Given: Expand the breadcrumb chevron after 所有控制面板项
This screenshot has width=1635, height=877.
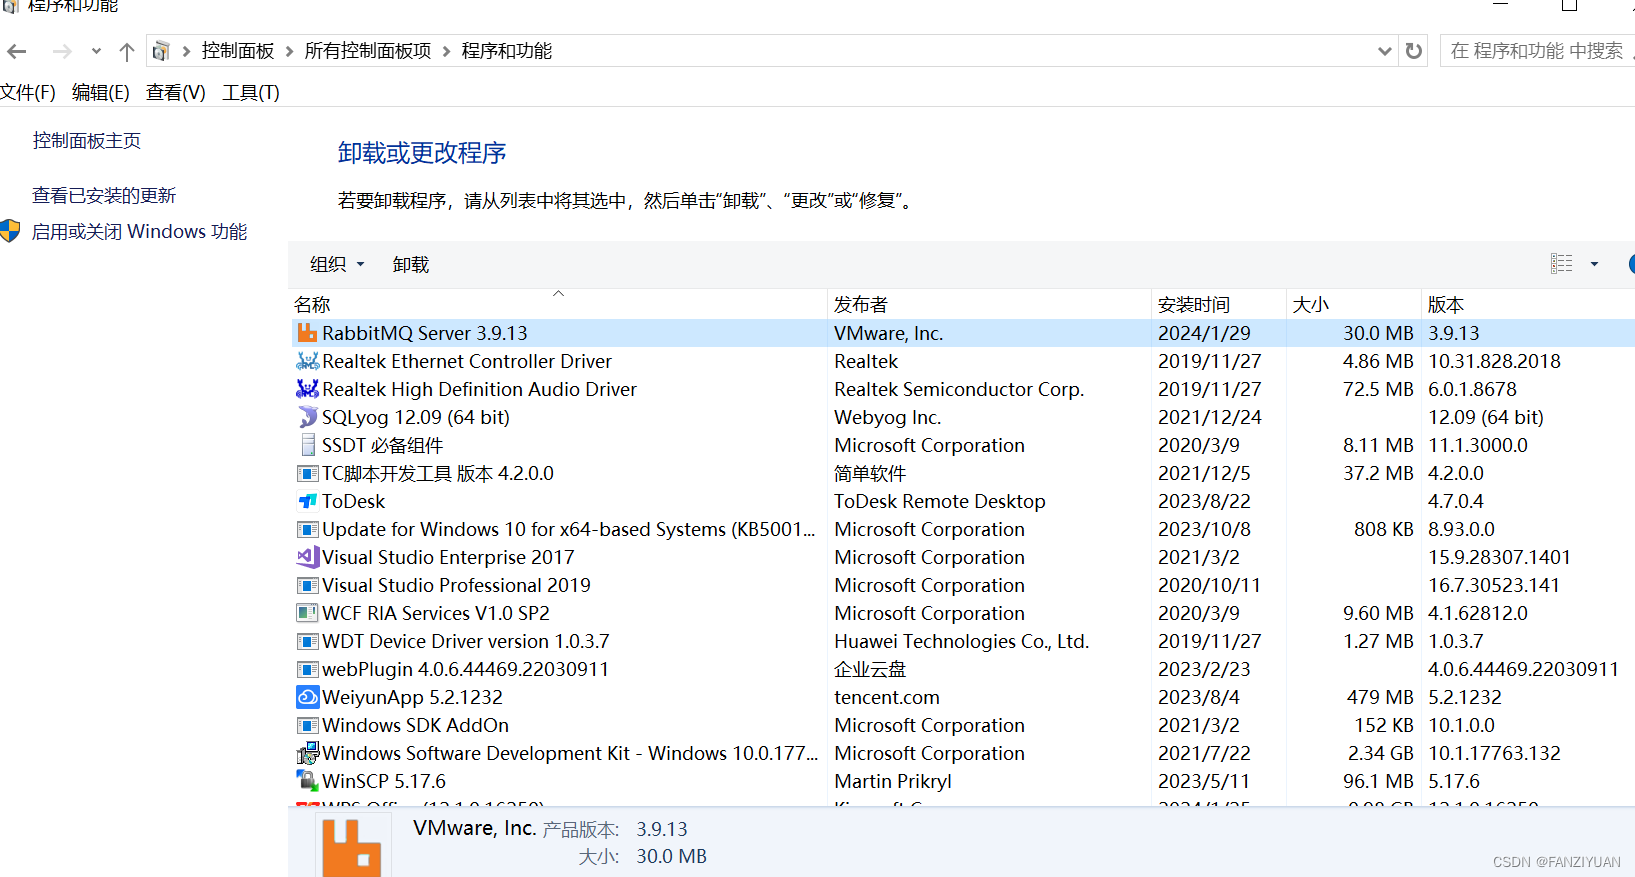Looking at the screenshot, I should click(x=446, y=51).
